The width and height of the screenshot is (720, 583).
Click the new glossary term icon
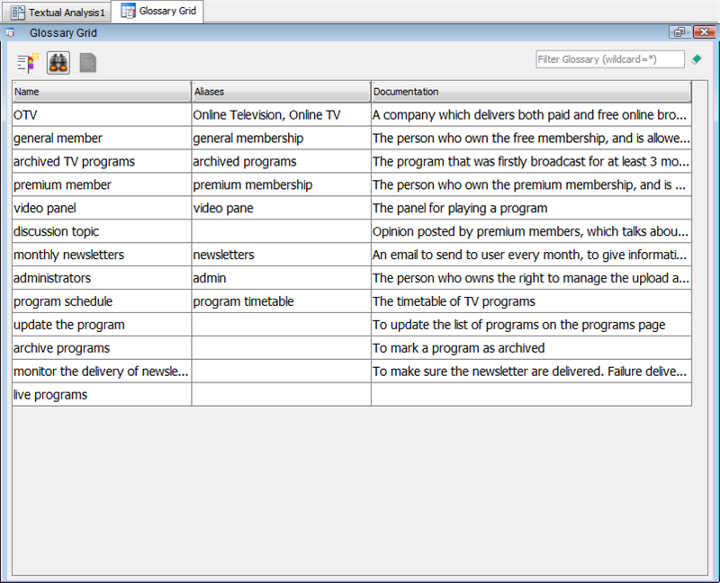pyautogui.click(x=28, y=63)
